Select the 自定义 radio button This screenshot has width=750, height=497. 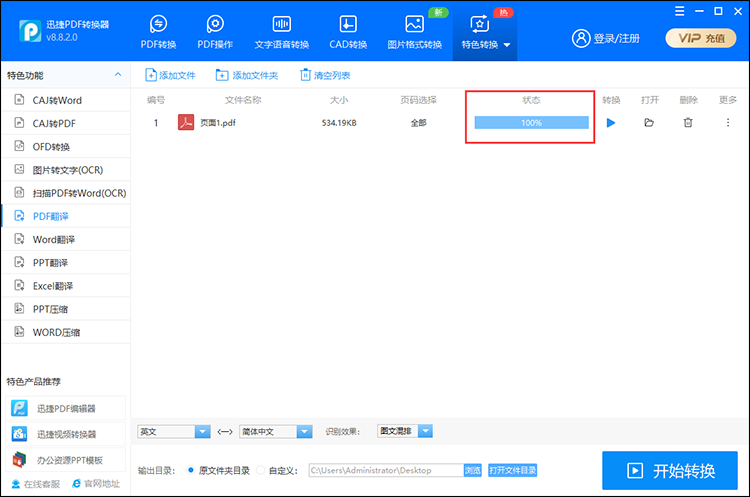click(x=261, y=470)
